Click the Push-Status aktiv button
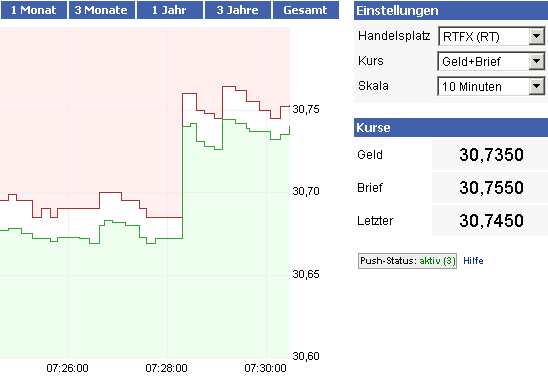Image resolution: width=548 pixels, height=378 pixels. 407,261
